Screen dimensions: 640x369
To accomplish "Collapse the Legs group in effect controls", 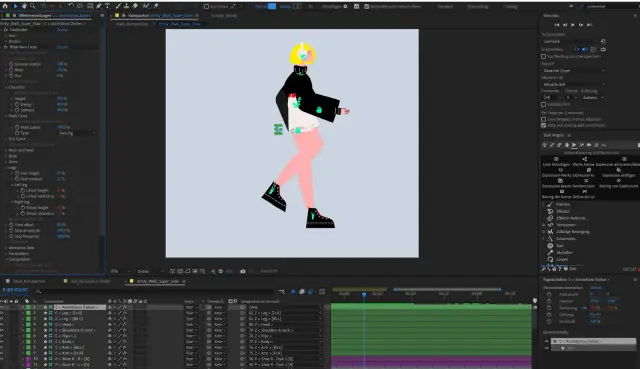I will point(7,167).
